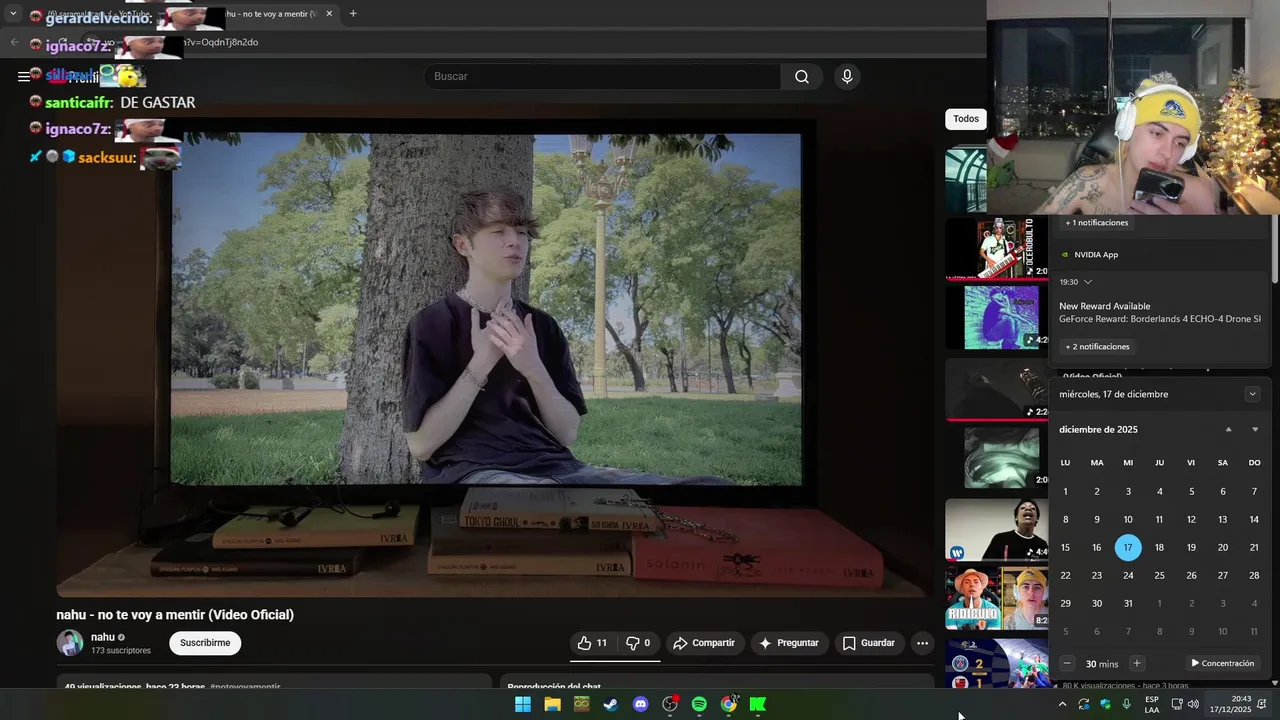Like the video with the thumbs-up button
Viewport: 1280px width, 720px height.
point(592,643)
